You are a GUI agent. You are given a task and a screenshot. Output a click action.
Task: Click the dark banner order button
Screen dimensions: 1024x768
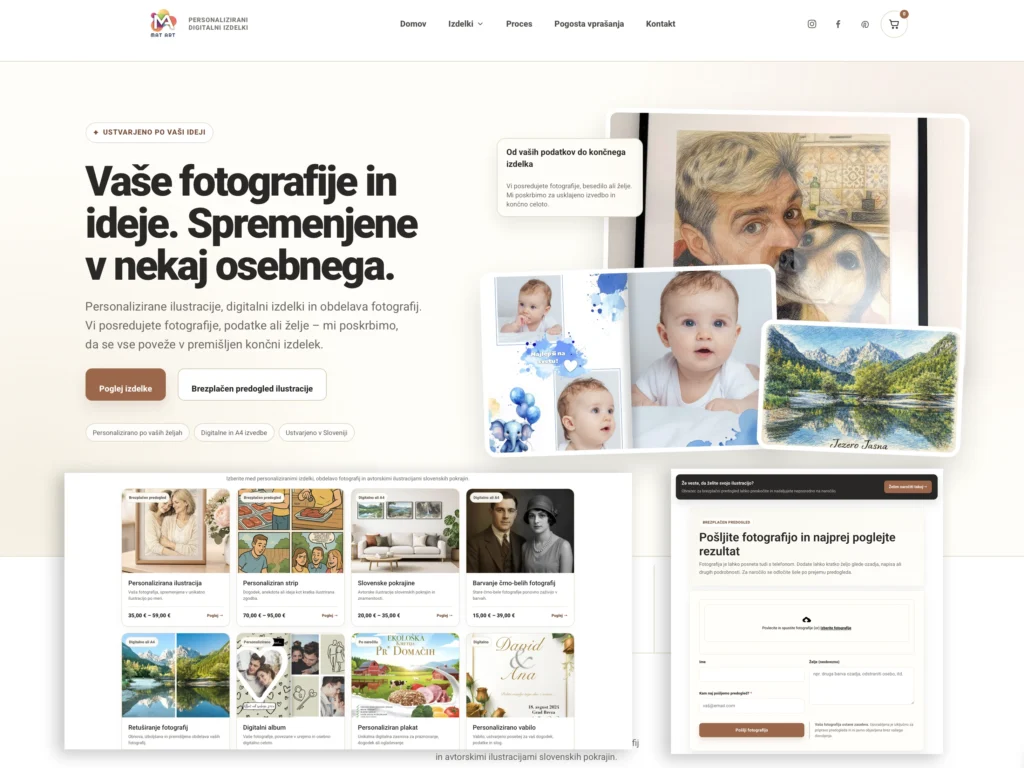(907, 487)
